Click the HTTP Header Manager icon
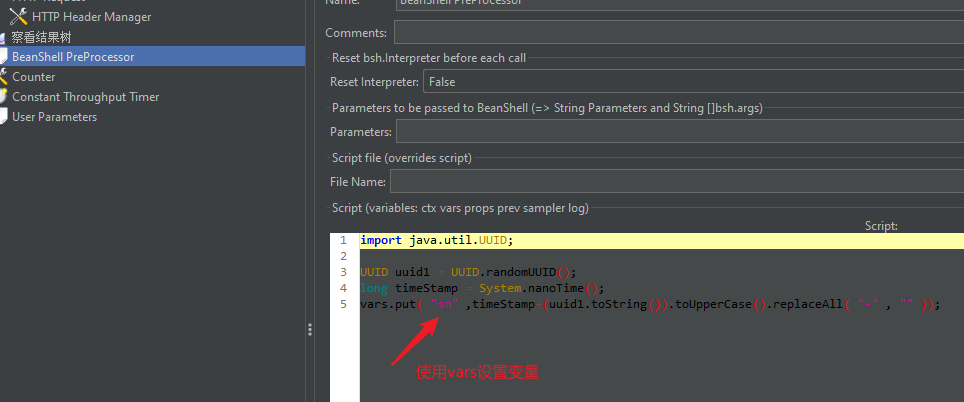 click(x=18, y=17)
